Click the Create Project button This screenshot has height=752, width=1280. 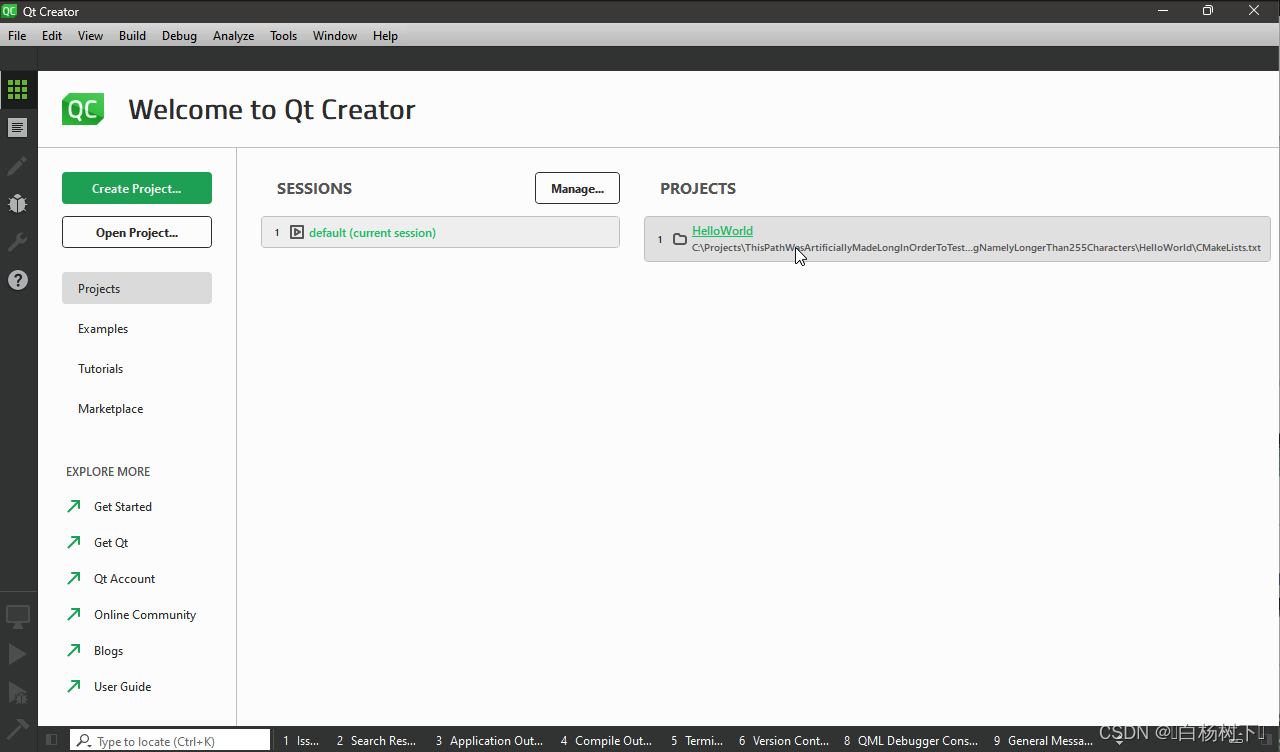pyautogui.click(x=136, y=187)
